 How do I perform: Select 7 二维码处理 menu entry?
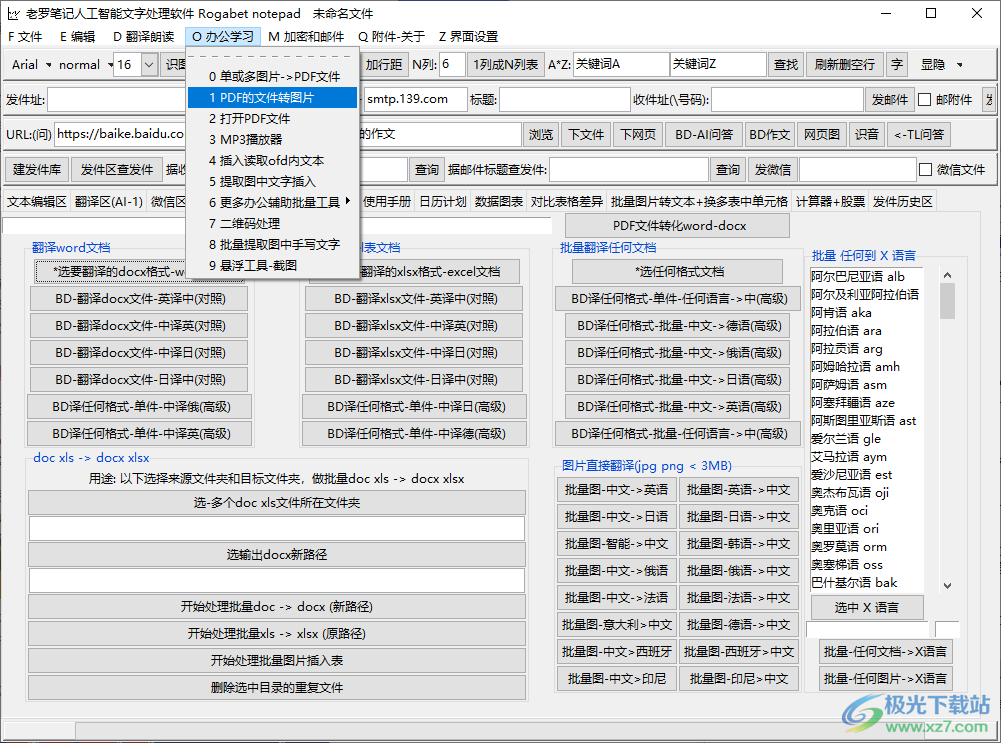tap(273, 224)
